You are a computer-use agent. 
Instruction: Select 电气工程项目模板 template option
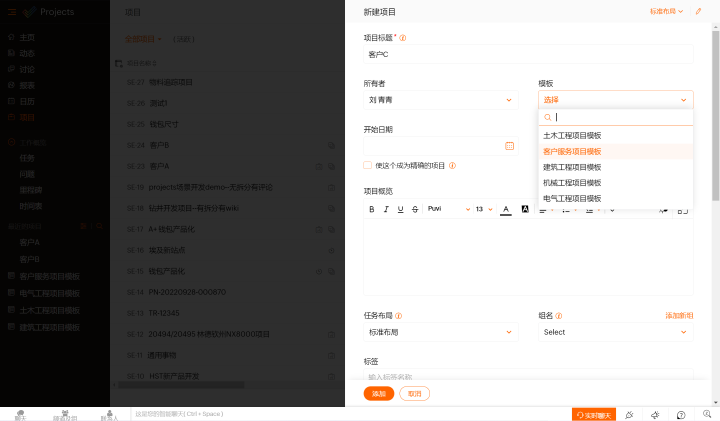(x=616, y=198)
